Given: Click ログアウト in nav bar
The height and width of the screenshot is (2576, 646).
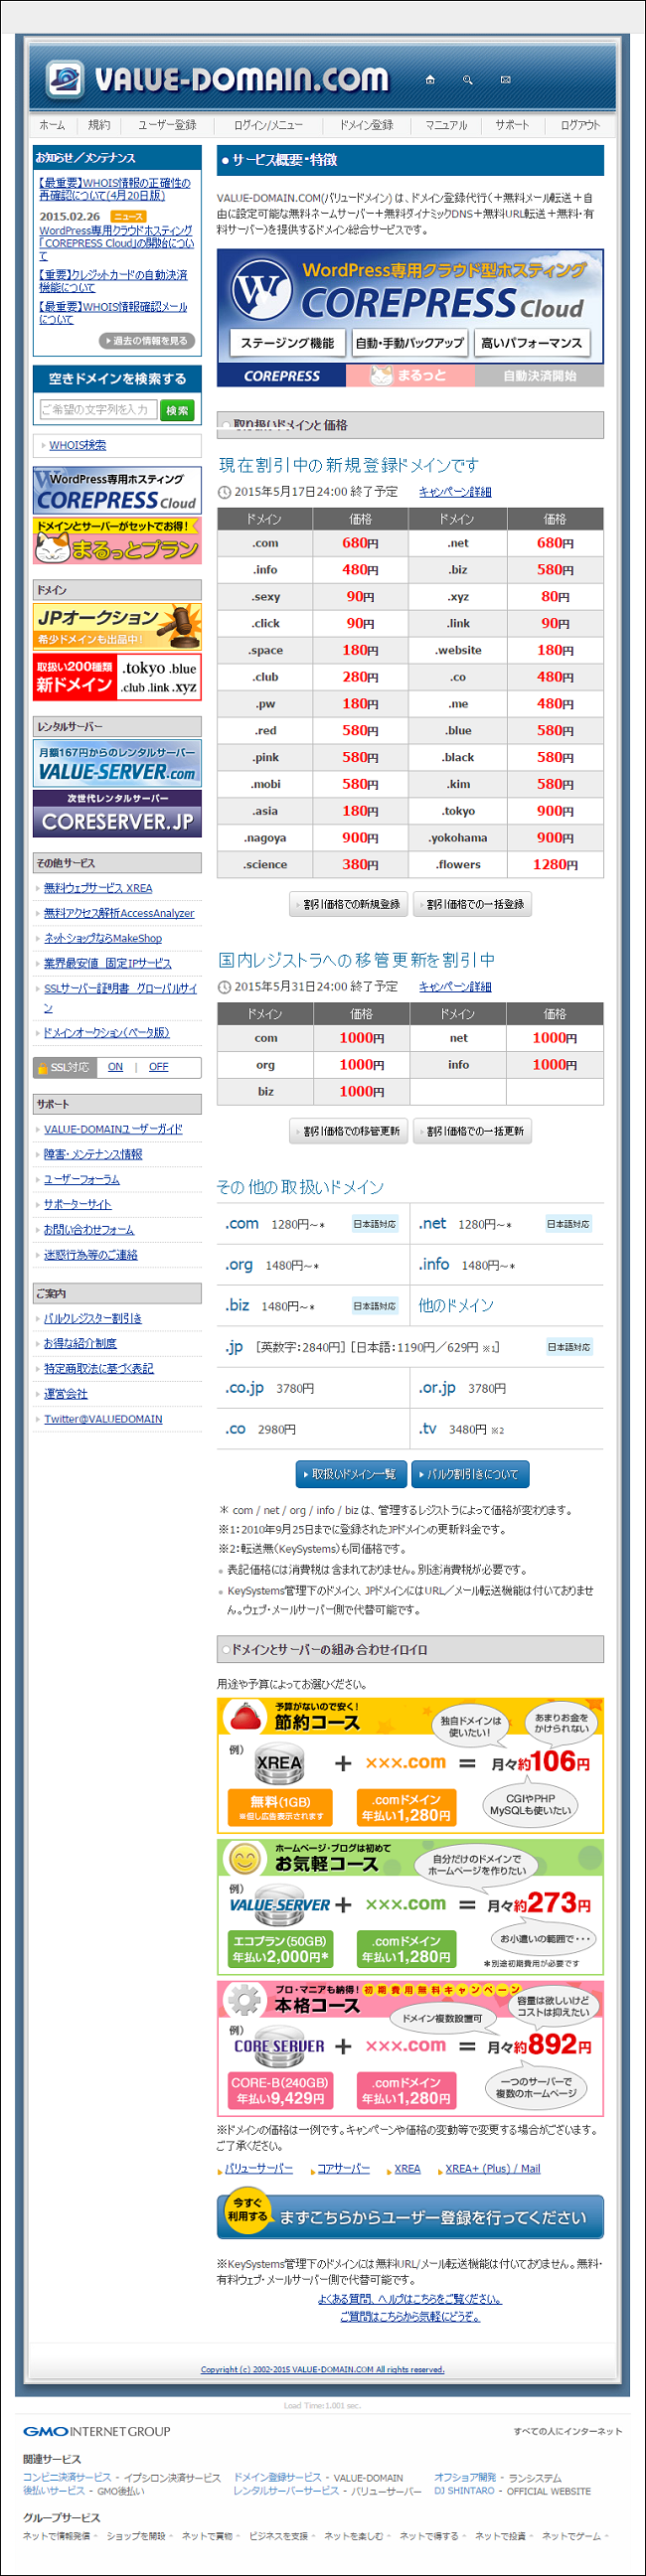Looking at the screenshot, I should (x=580, y=125).
